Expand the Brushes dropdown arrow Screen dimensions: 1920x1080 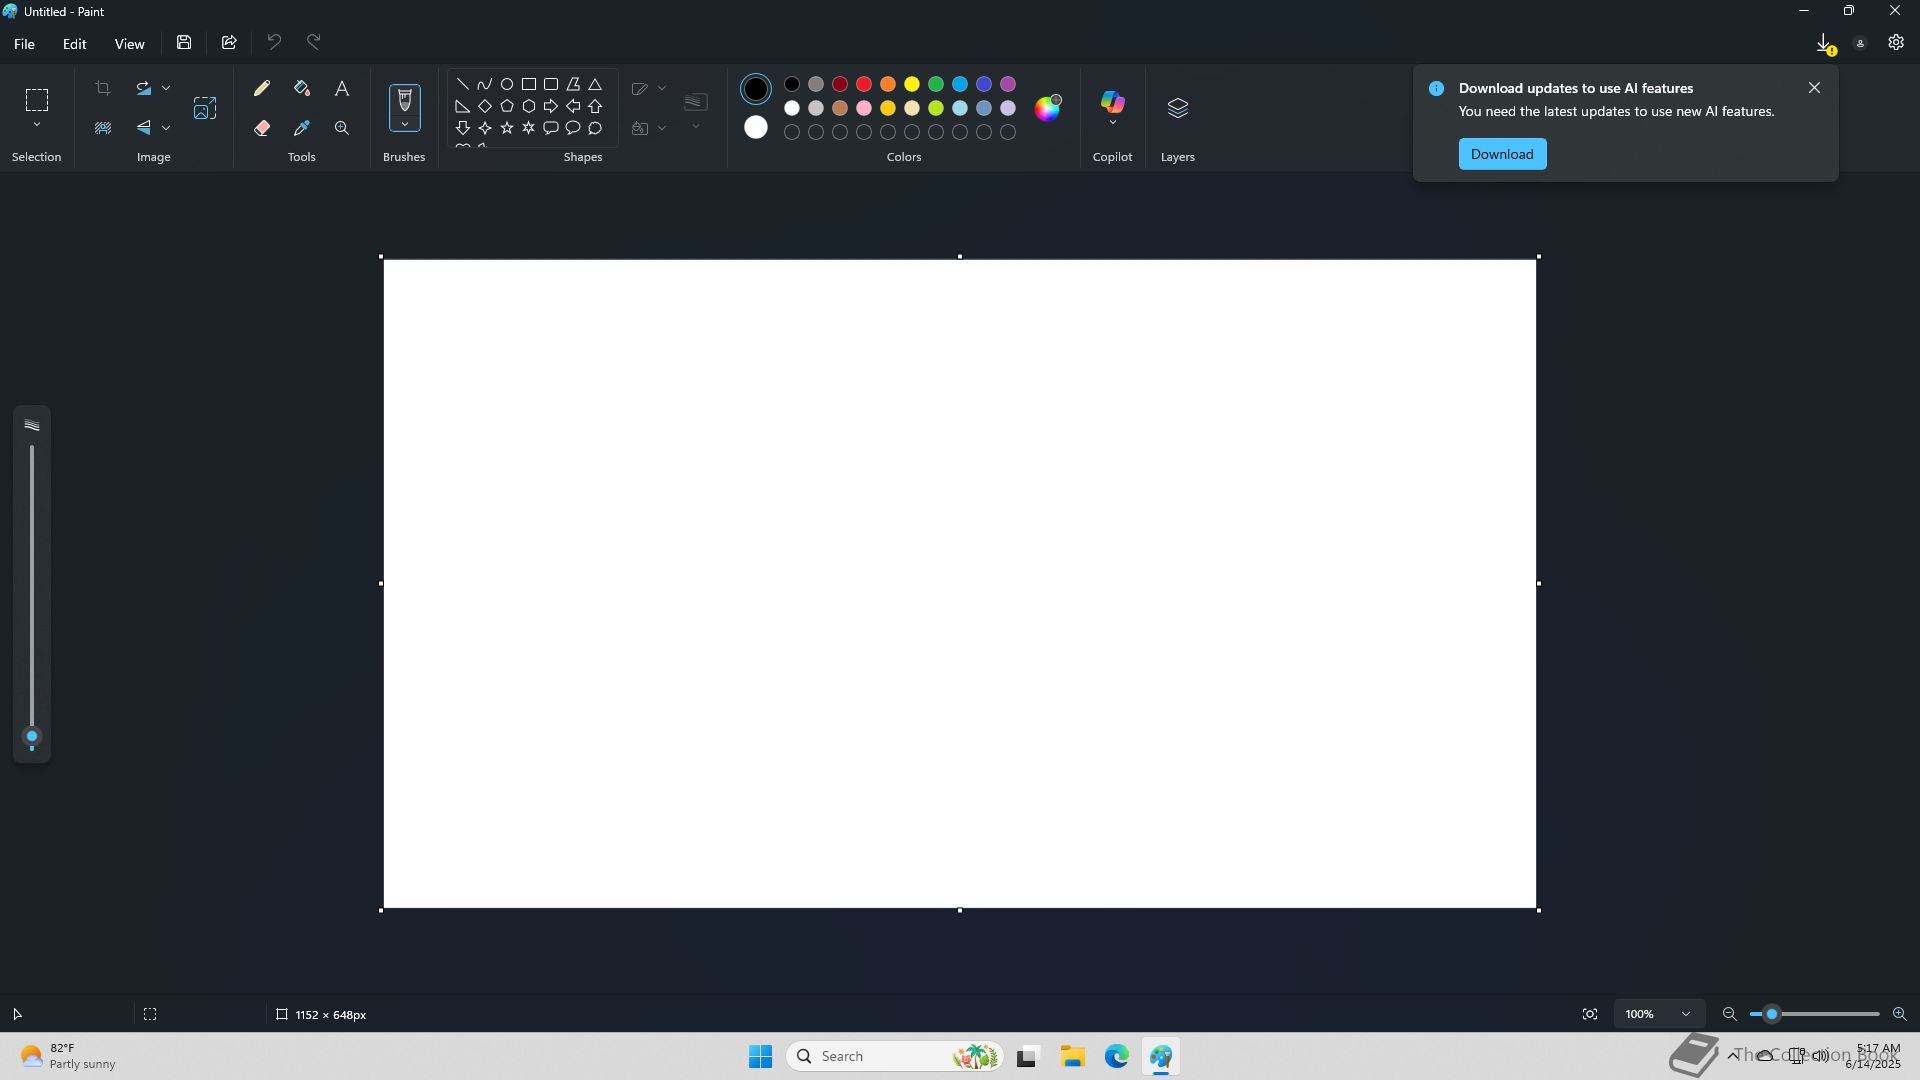tap(405, 125)
